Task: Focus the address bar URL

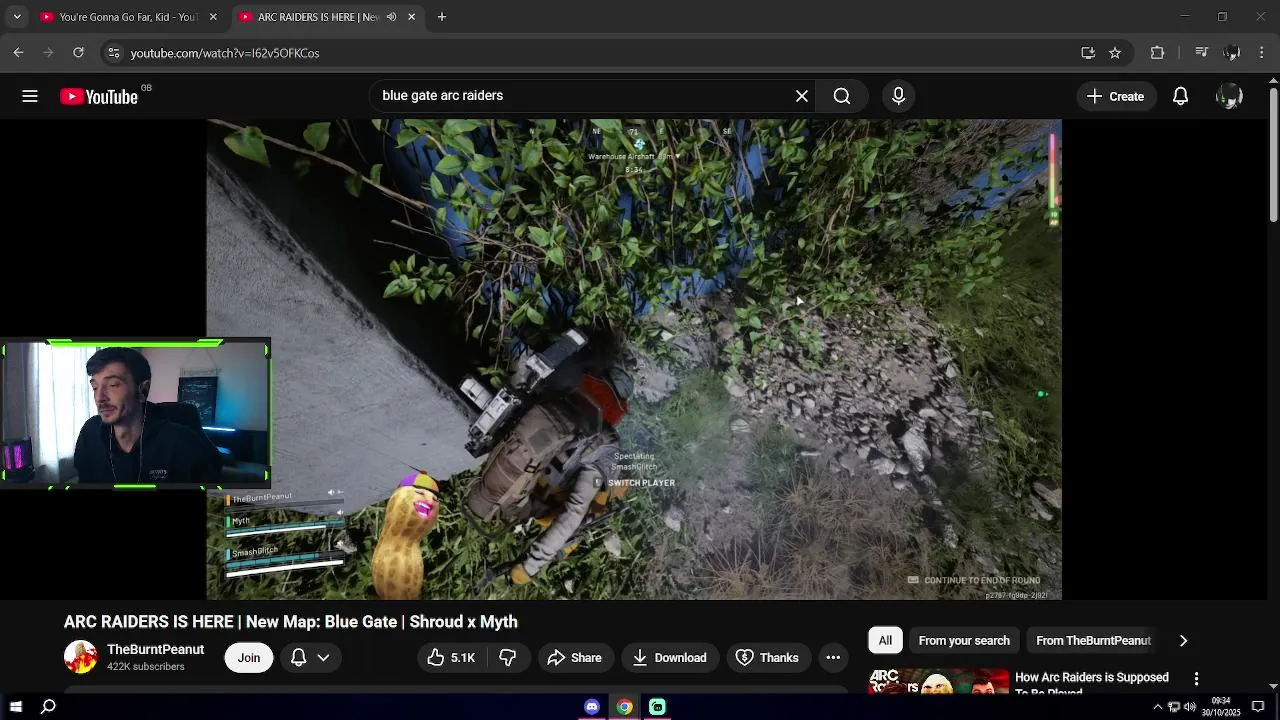Action: tap(224, 53)
